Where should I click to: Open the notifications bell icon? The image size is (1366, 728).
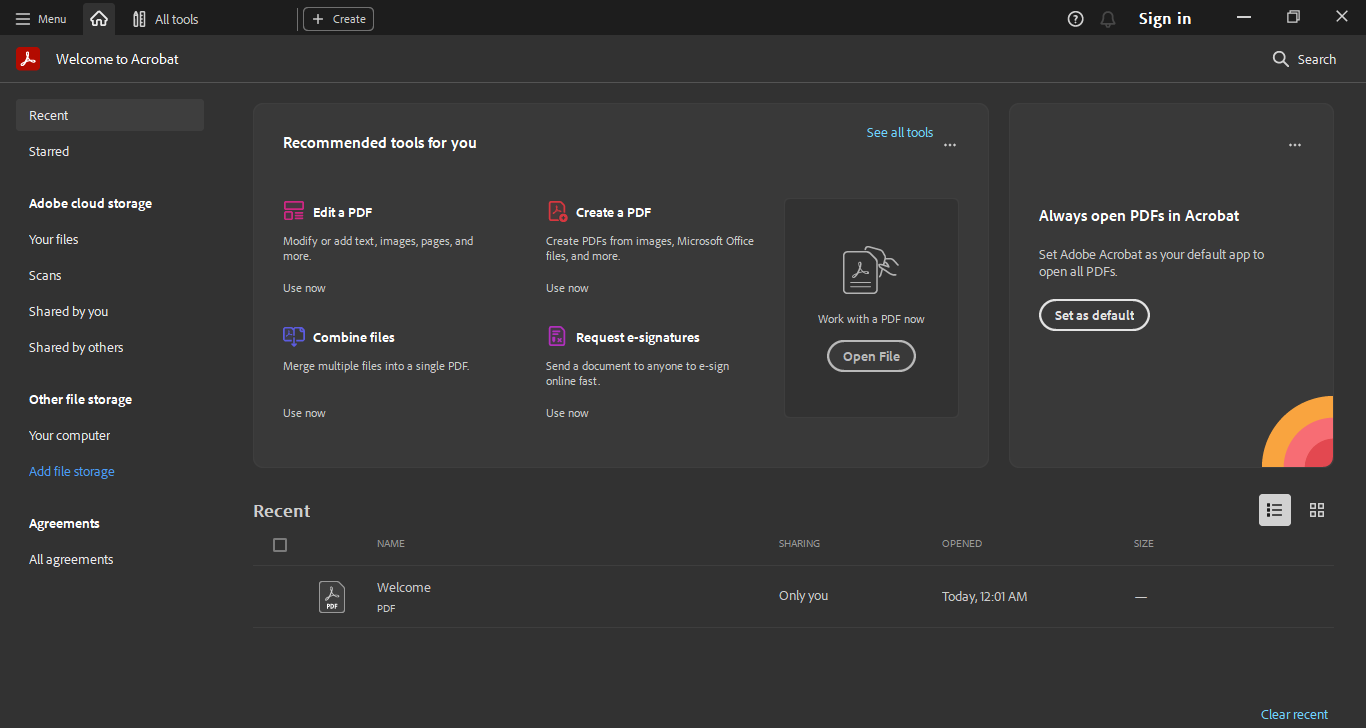click(1107, 19)
